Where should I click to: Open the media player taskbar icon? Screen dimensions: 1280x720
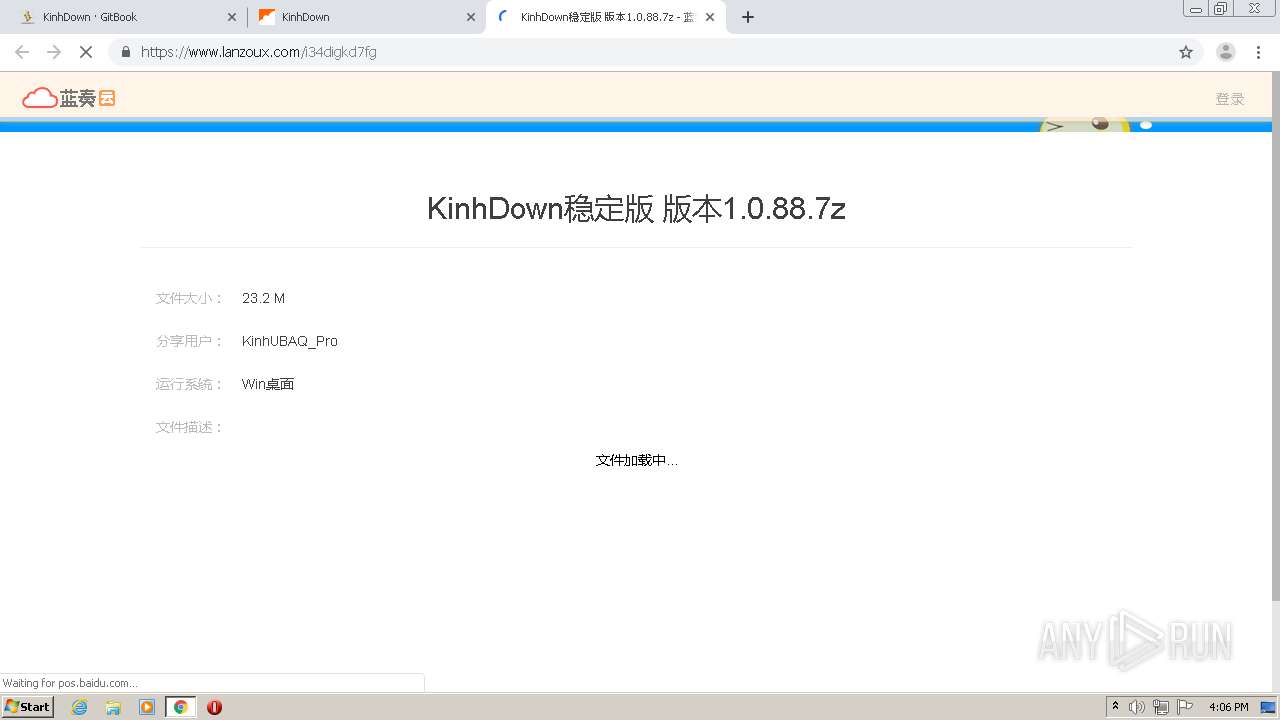pyautogui.click(x=147, y=707)
